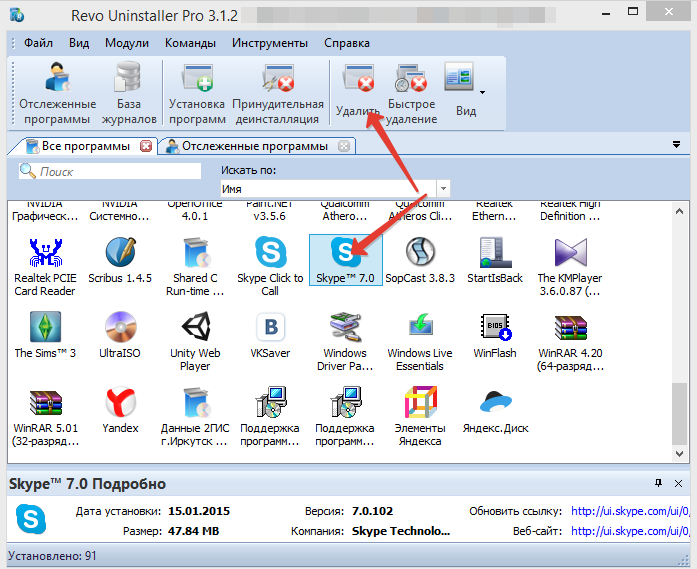The width and height of the screenshot is (697, 569).
Task: Click the version value 7.0.102
Action: pos(373,511)
